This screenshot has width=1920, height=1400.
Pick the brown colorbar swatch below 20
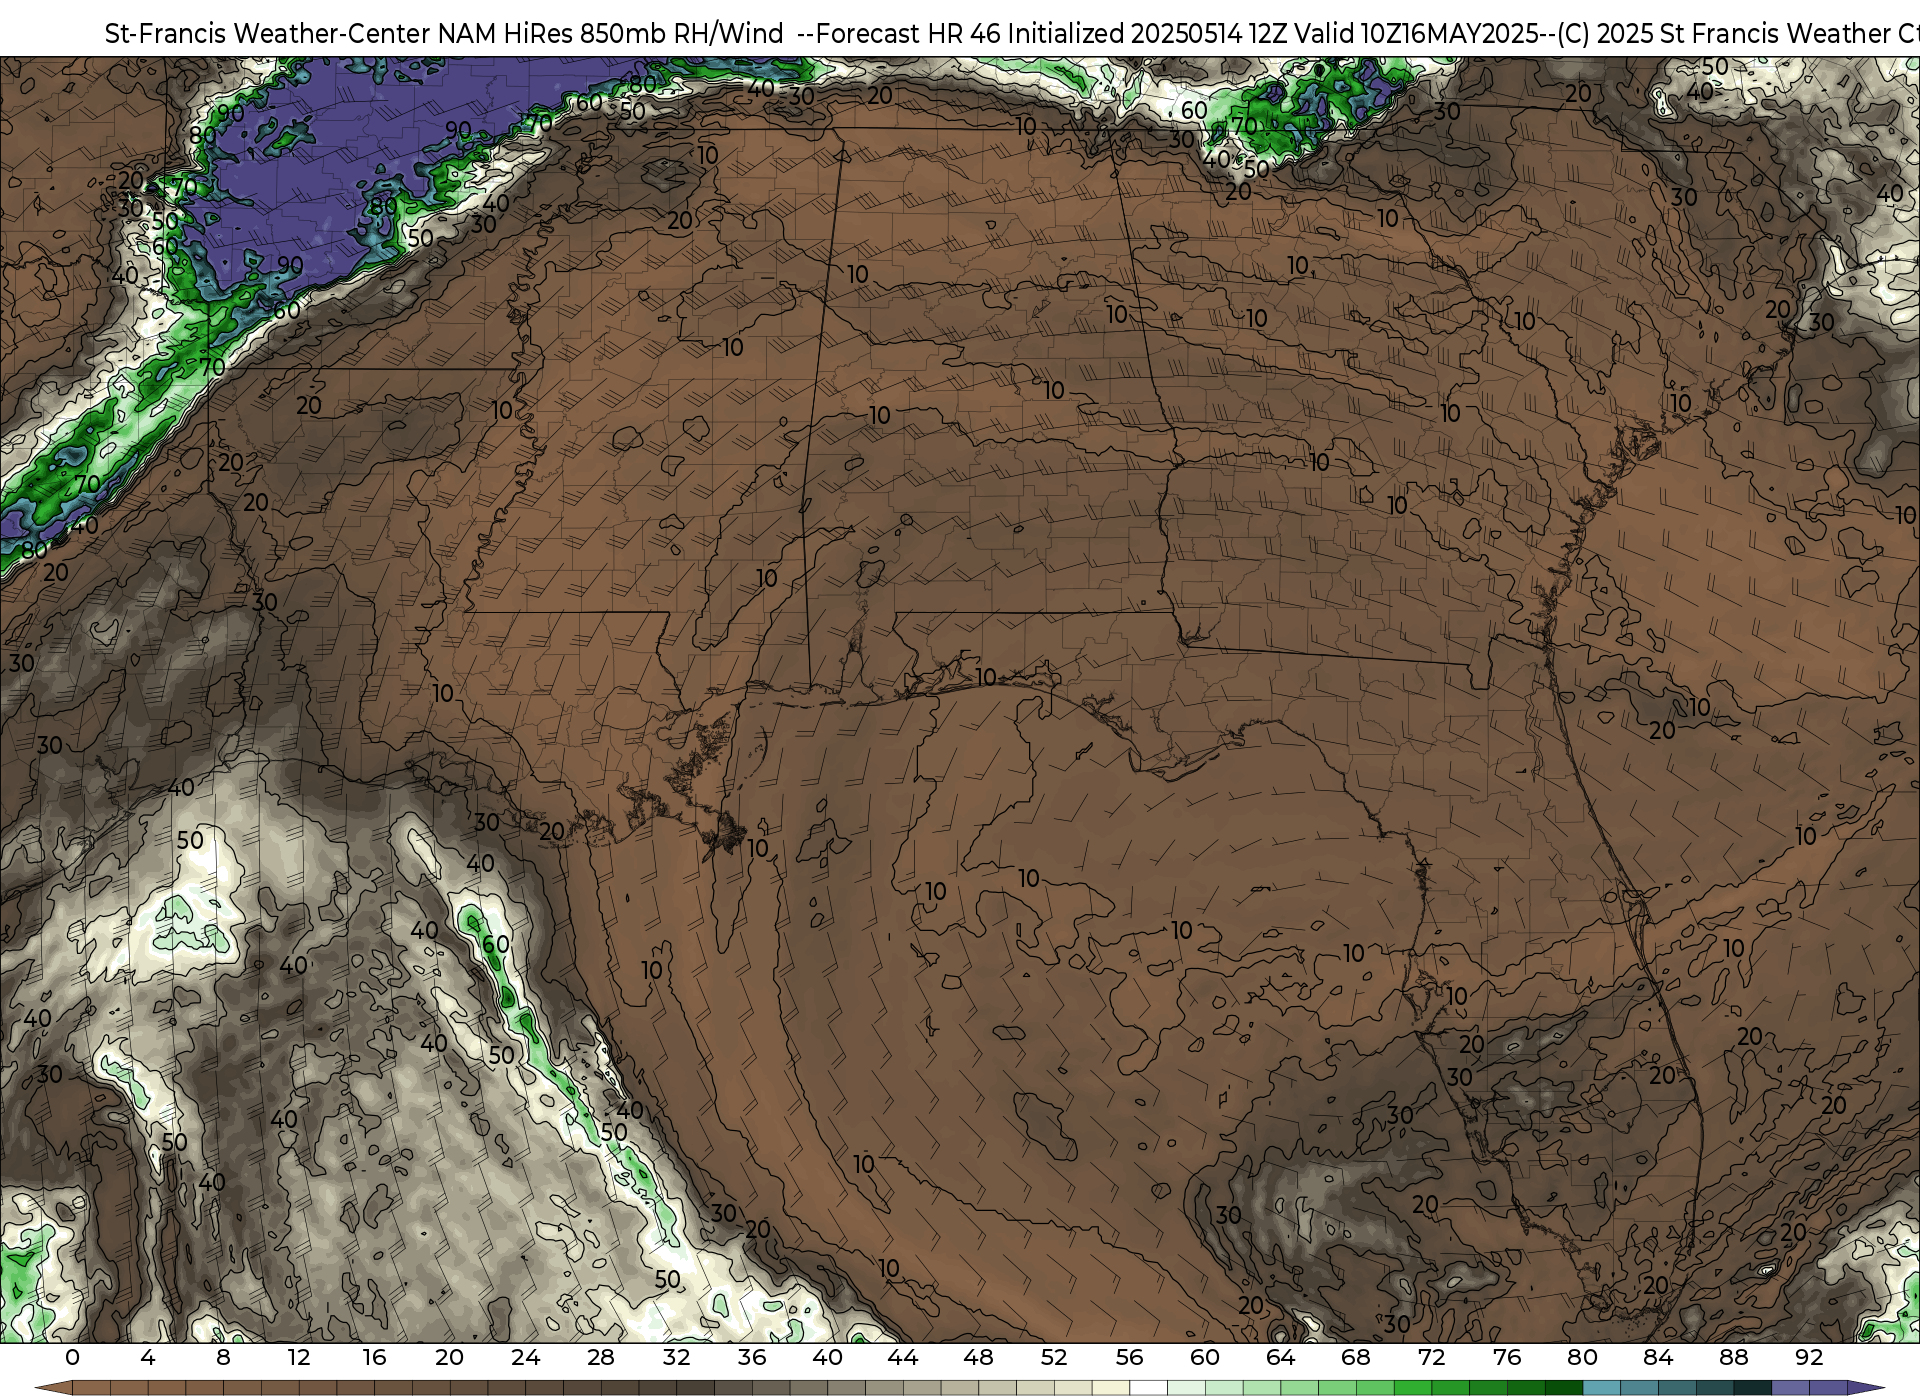tap(469, 1388)
